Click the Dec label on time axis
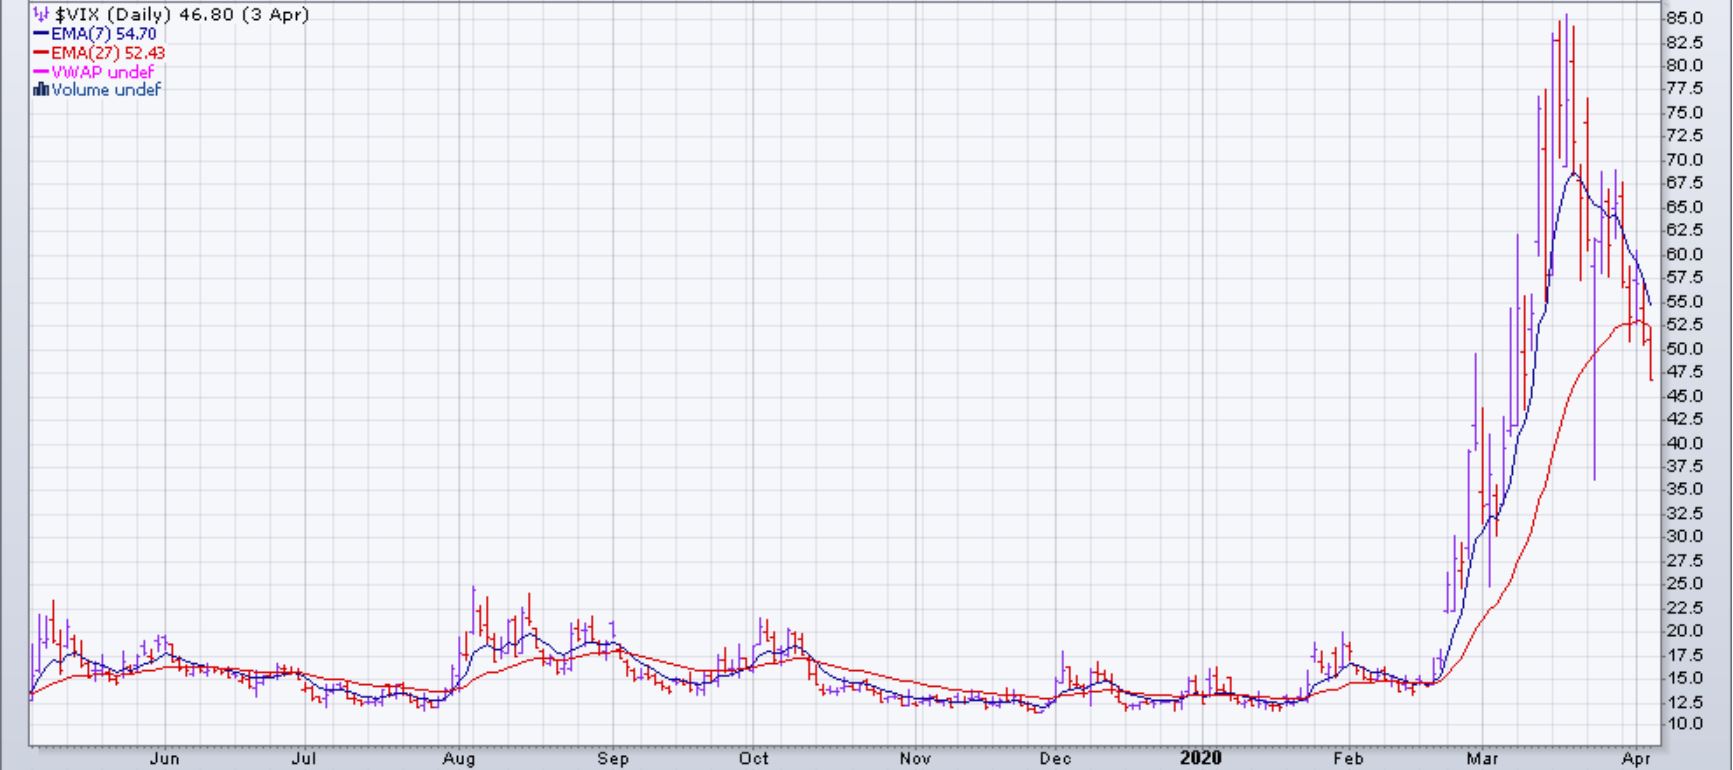The height and width of the screenshot is (770, 1733). click(1055, 759)
